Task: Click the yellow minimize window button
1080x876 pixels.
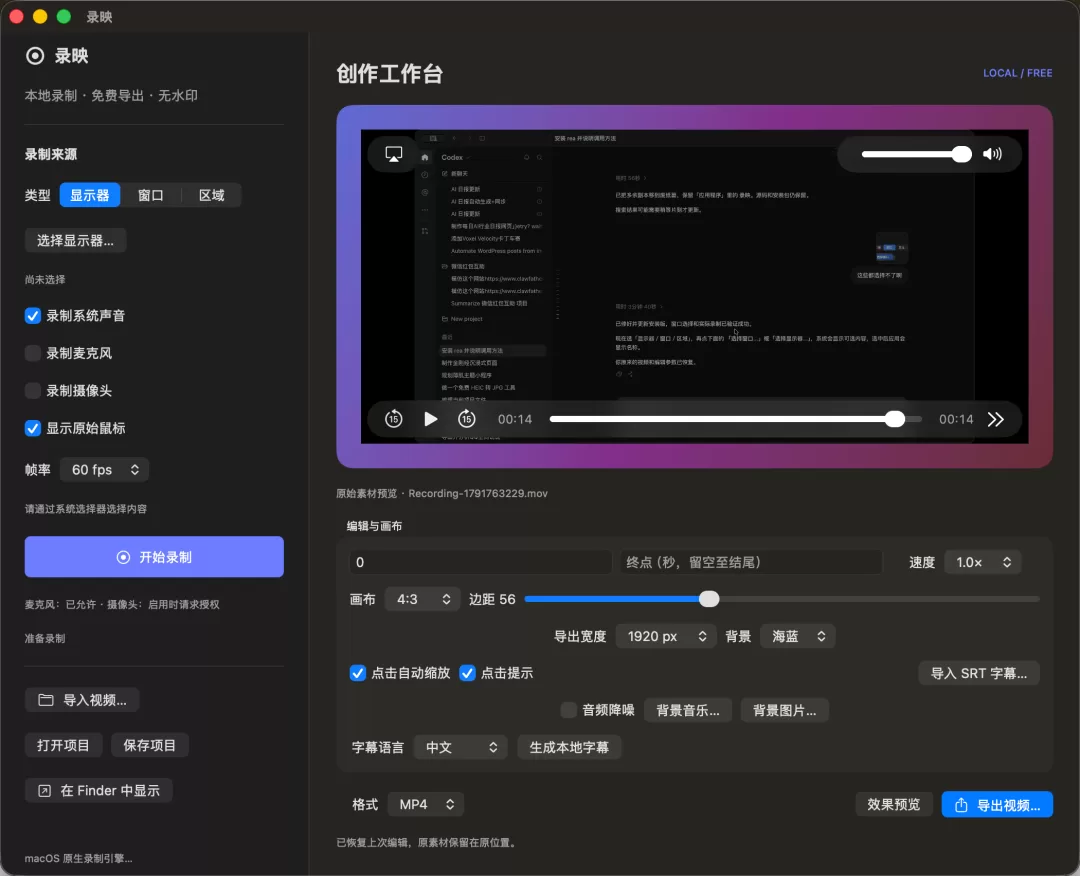Action: pyautogui.click(x=40, y=17)
